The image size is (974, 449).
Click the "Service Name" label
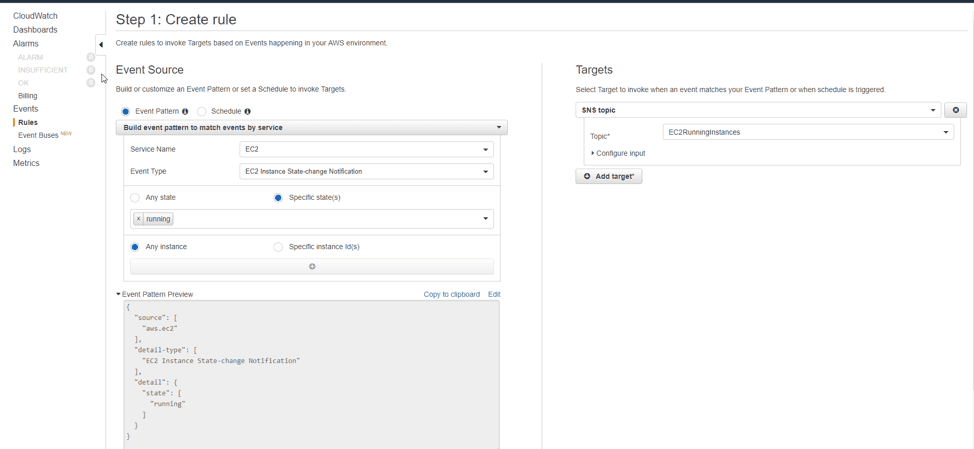[153, 150]
